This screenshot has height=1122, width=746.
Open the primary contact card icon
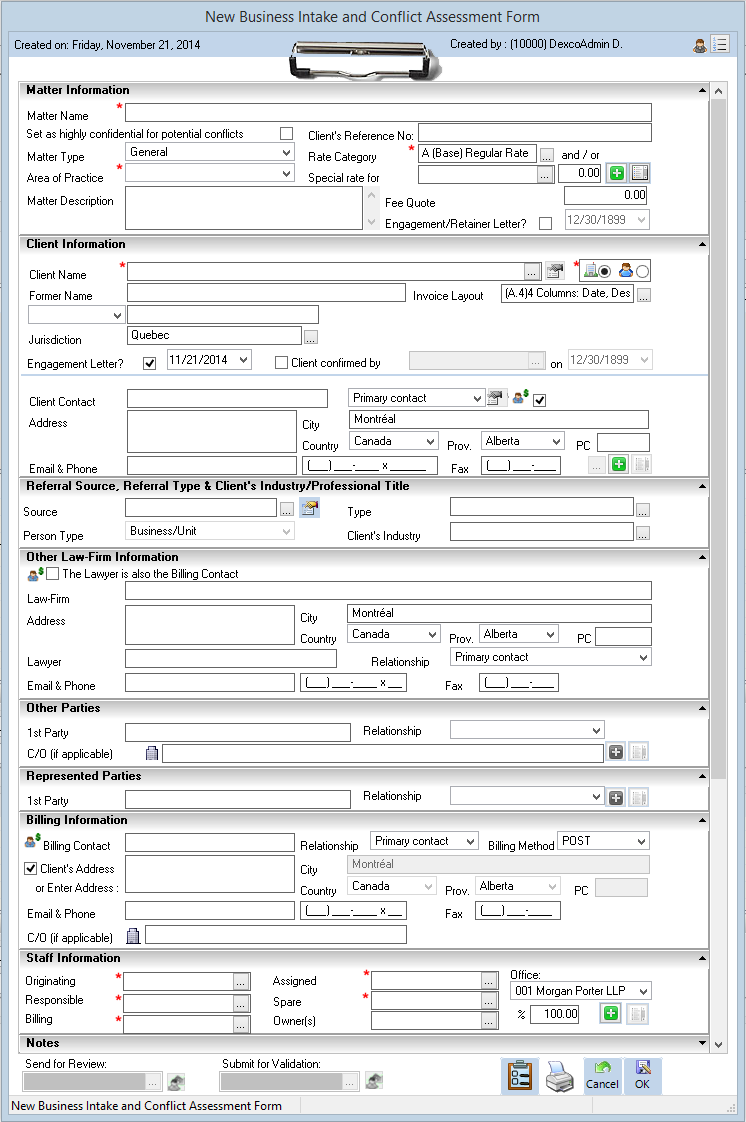tap(495, 398)
